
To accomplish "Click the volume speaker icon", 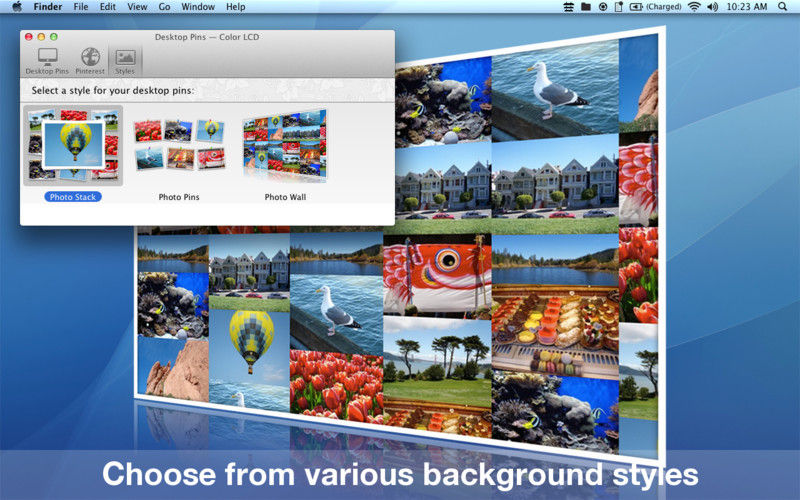I will click(x=713, y=7).
